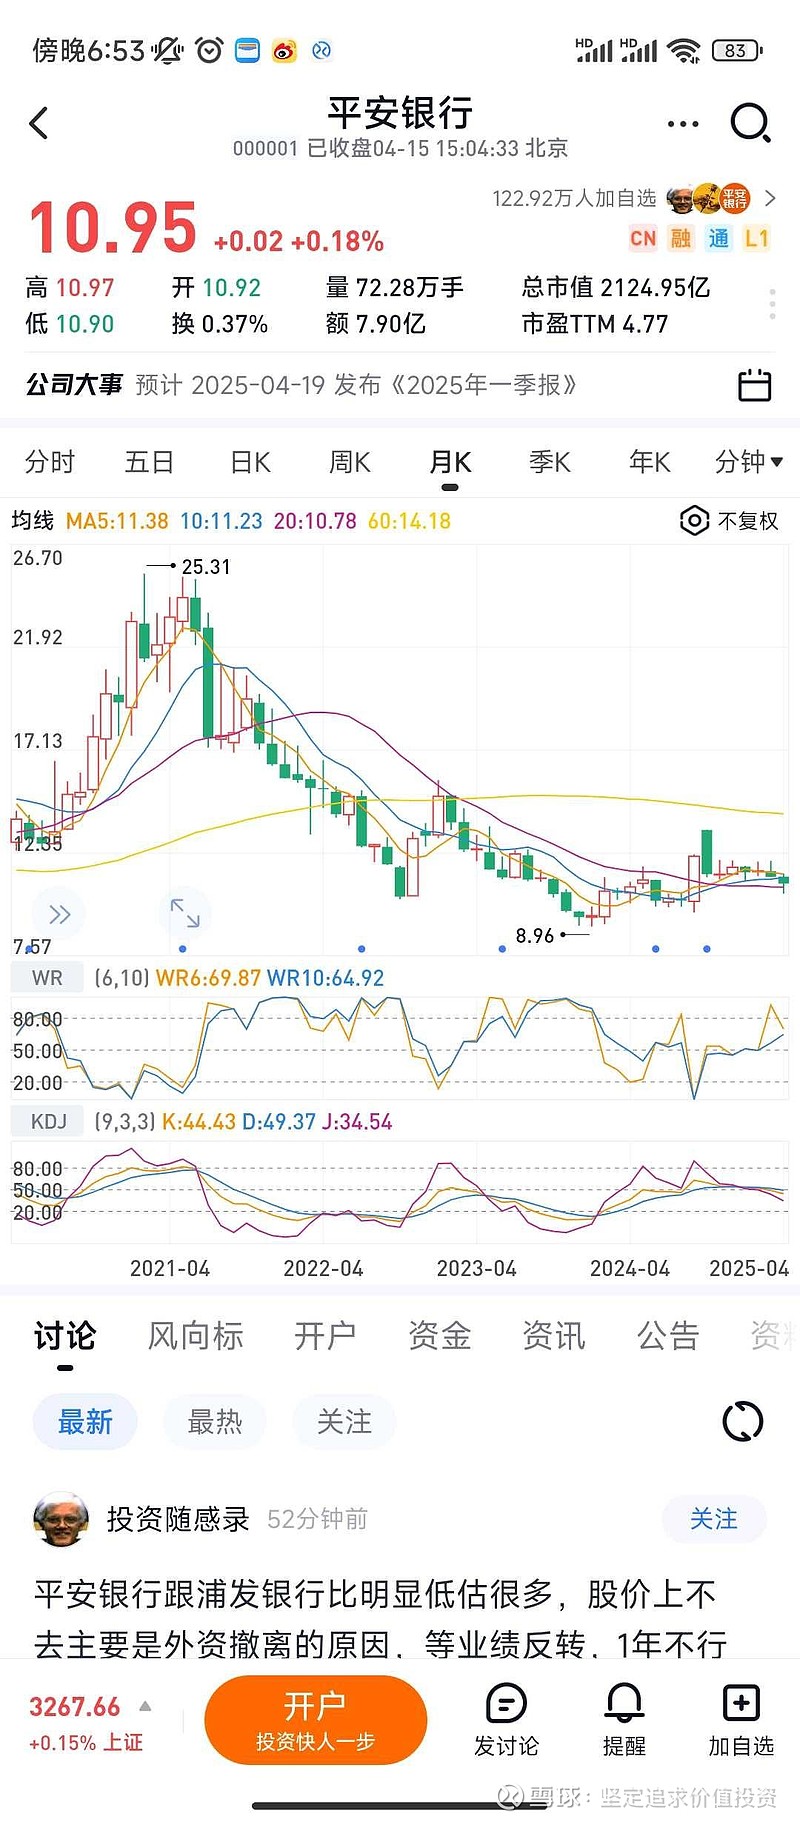The image size is (800, 1822).
Task: Open 公司大事 company events notice
Action: click(x=400, y=385)
